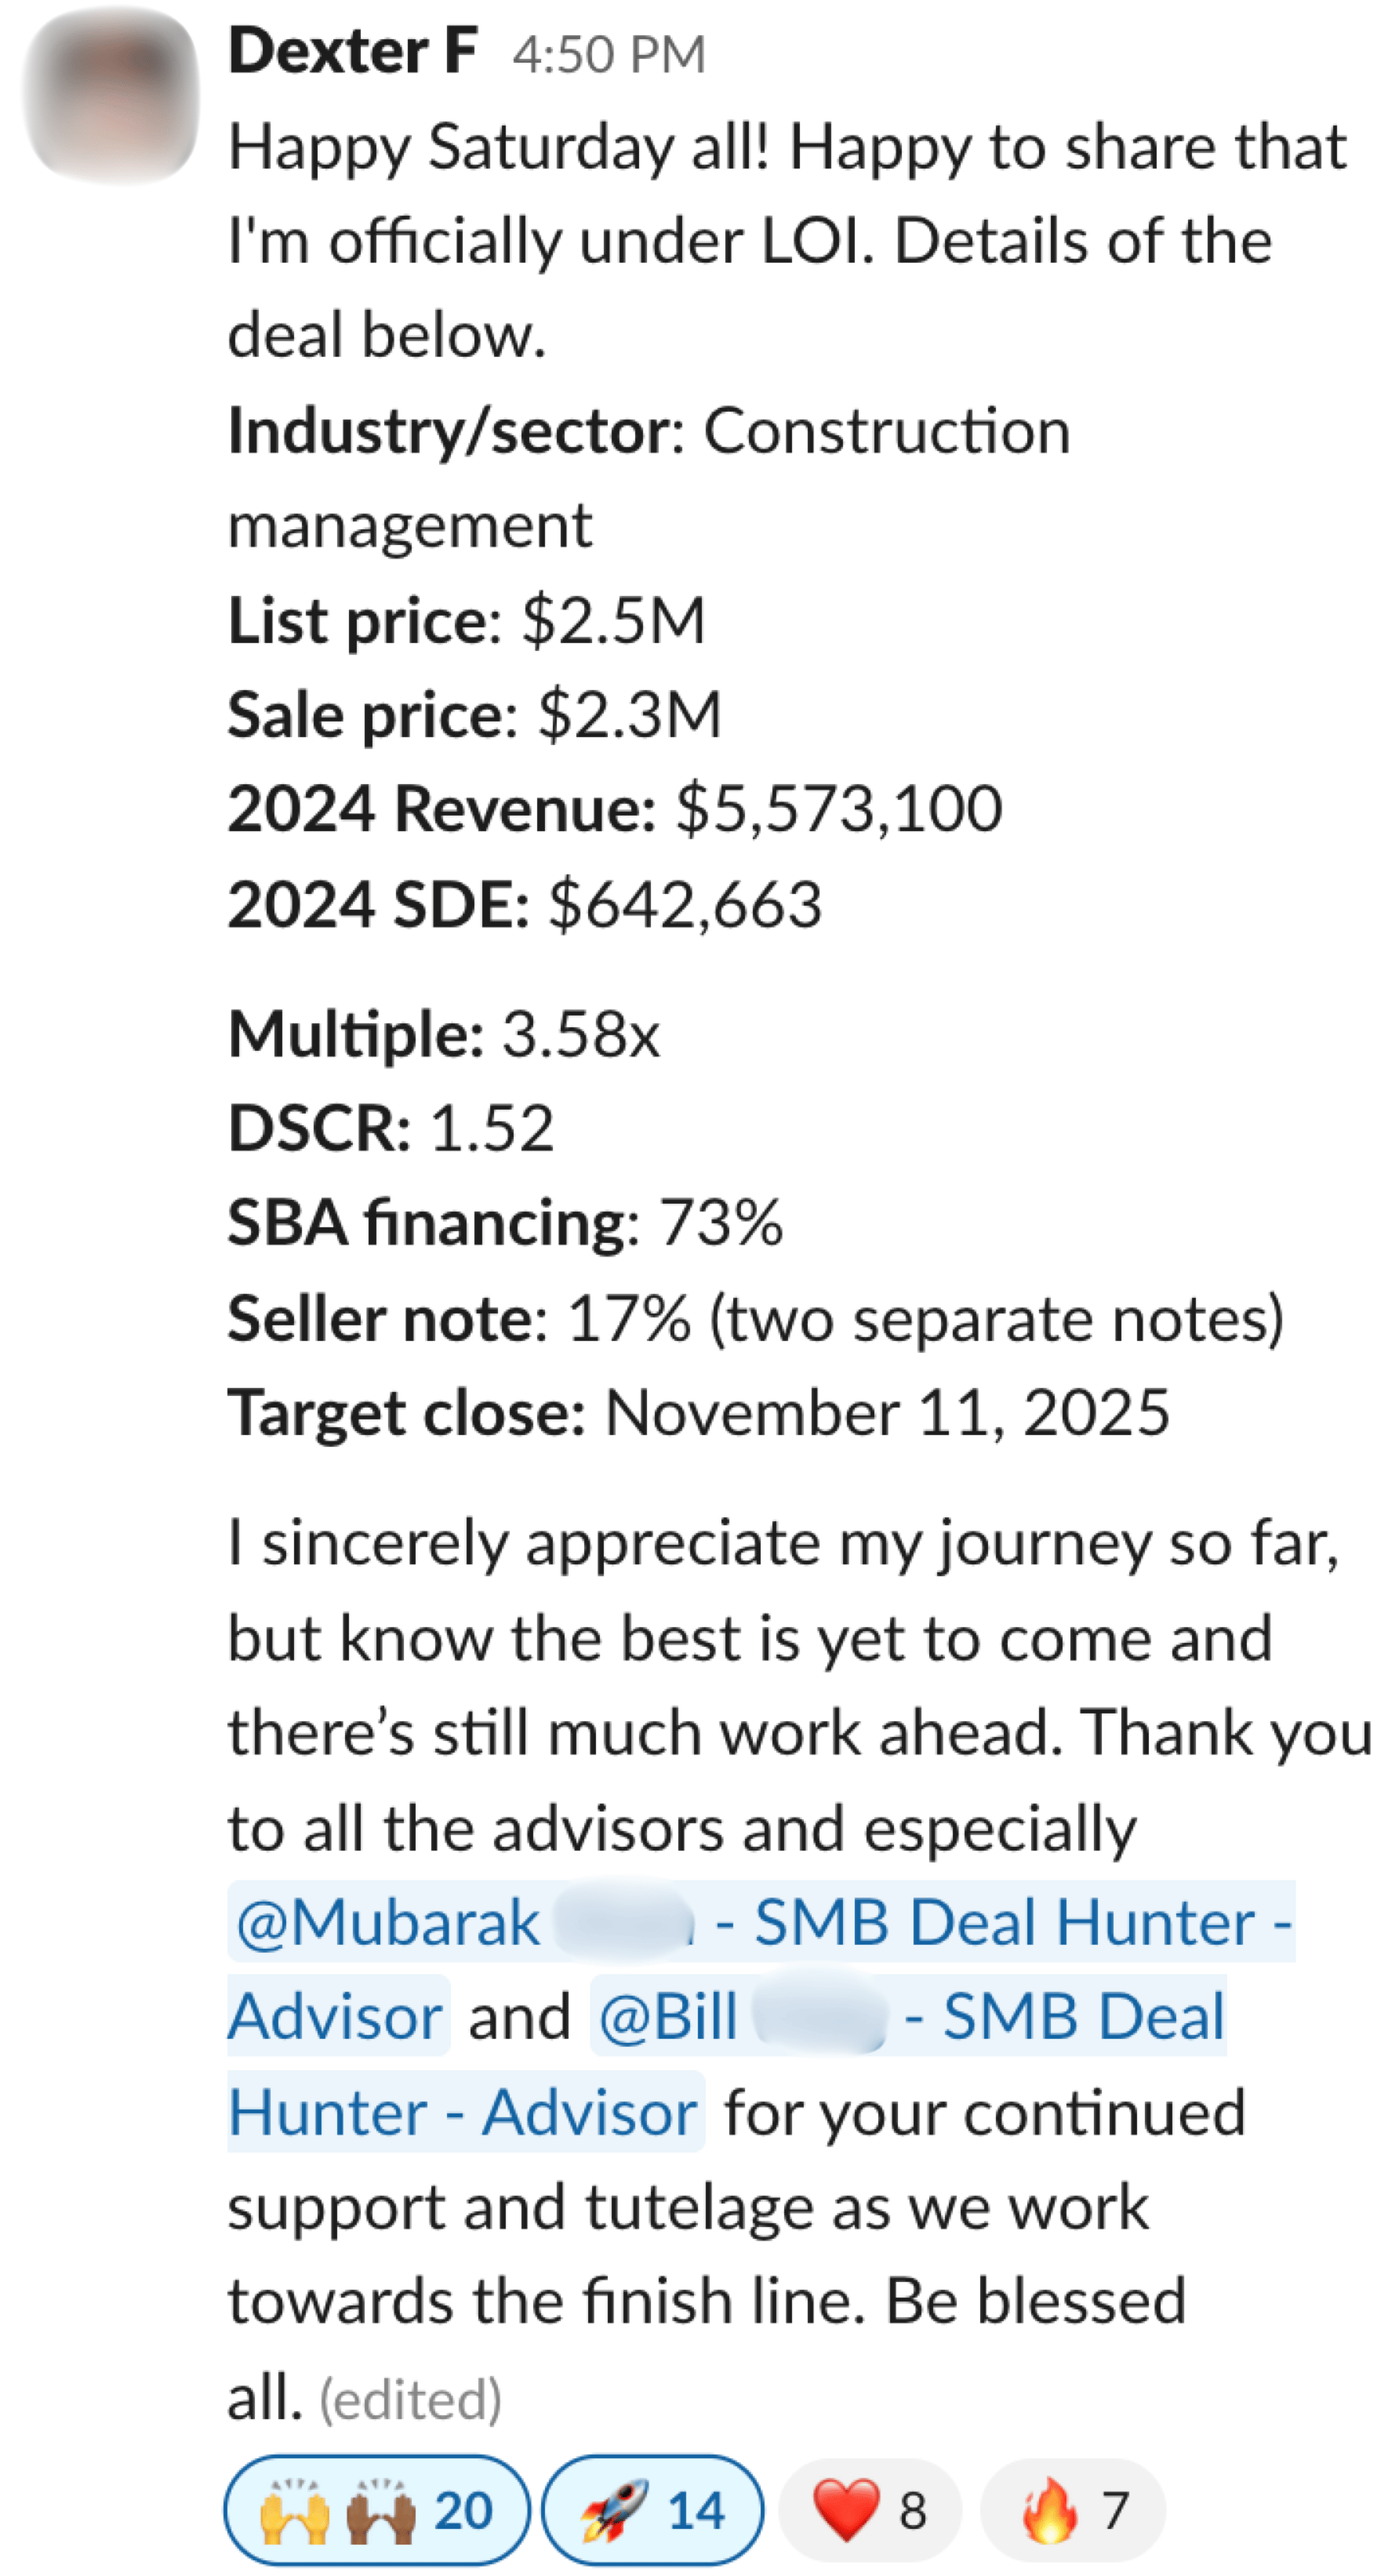The image size is (1388, 2576).
Task: Click the (edited) label
Action: (x=410, y=2400)
